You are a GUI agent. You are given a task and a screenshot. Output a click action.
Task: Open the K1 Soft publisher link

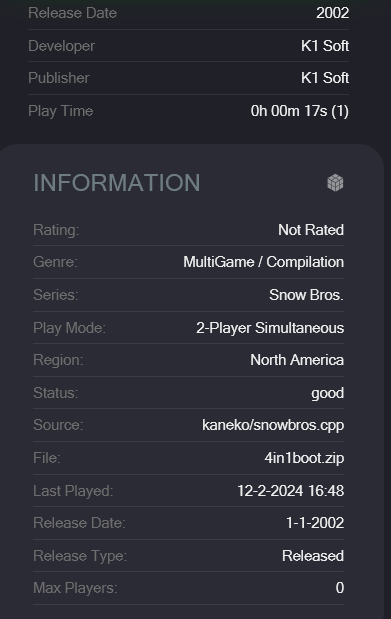pyautogui.click(x=325, y=78)
